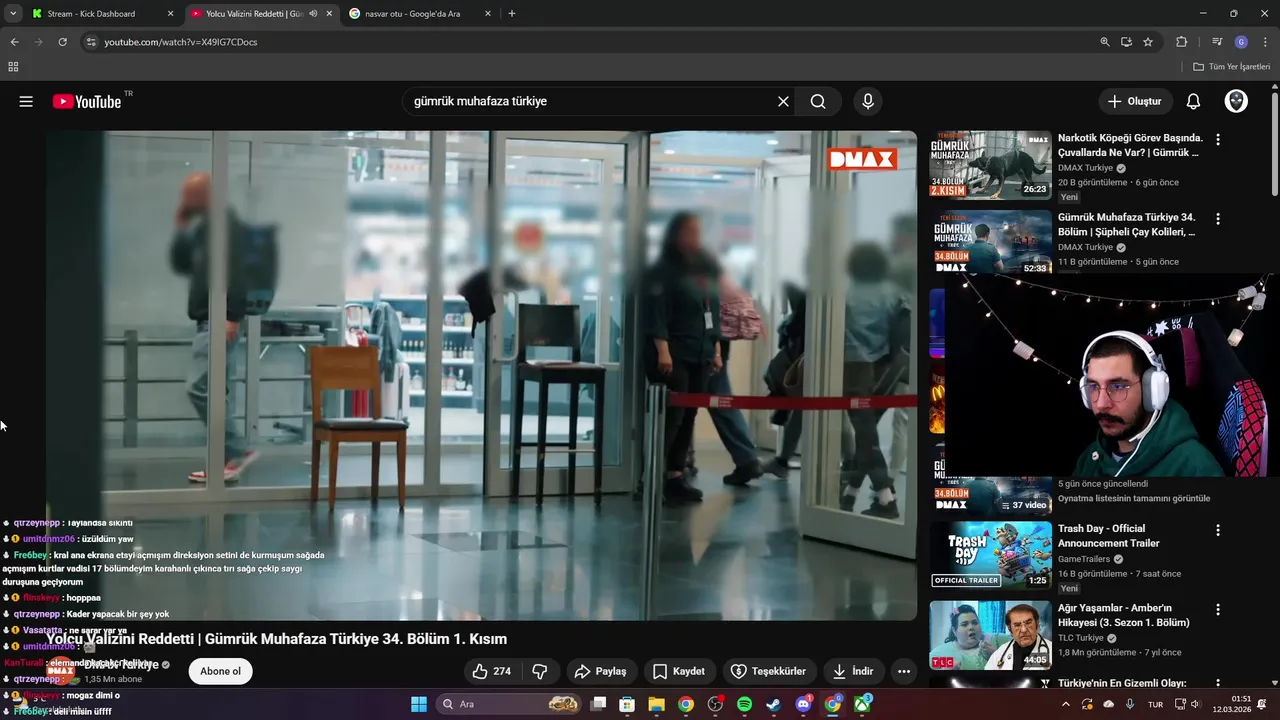Share the video with Paylaş
Image resolution: width=1280 pixels, height=720 pixels.
click(x=600, y=671)
